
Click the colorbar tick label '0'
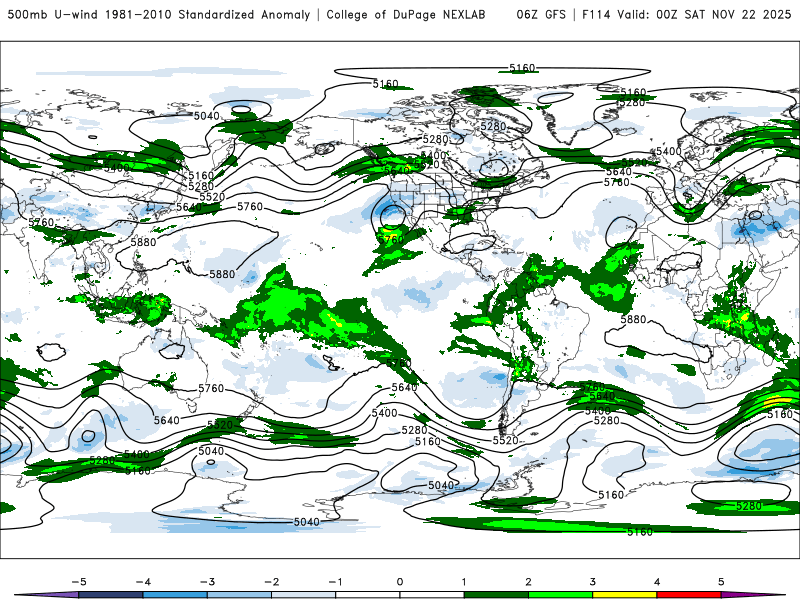coord(399,582)
